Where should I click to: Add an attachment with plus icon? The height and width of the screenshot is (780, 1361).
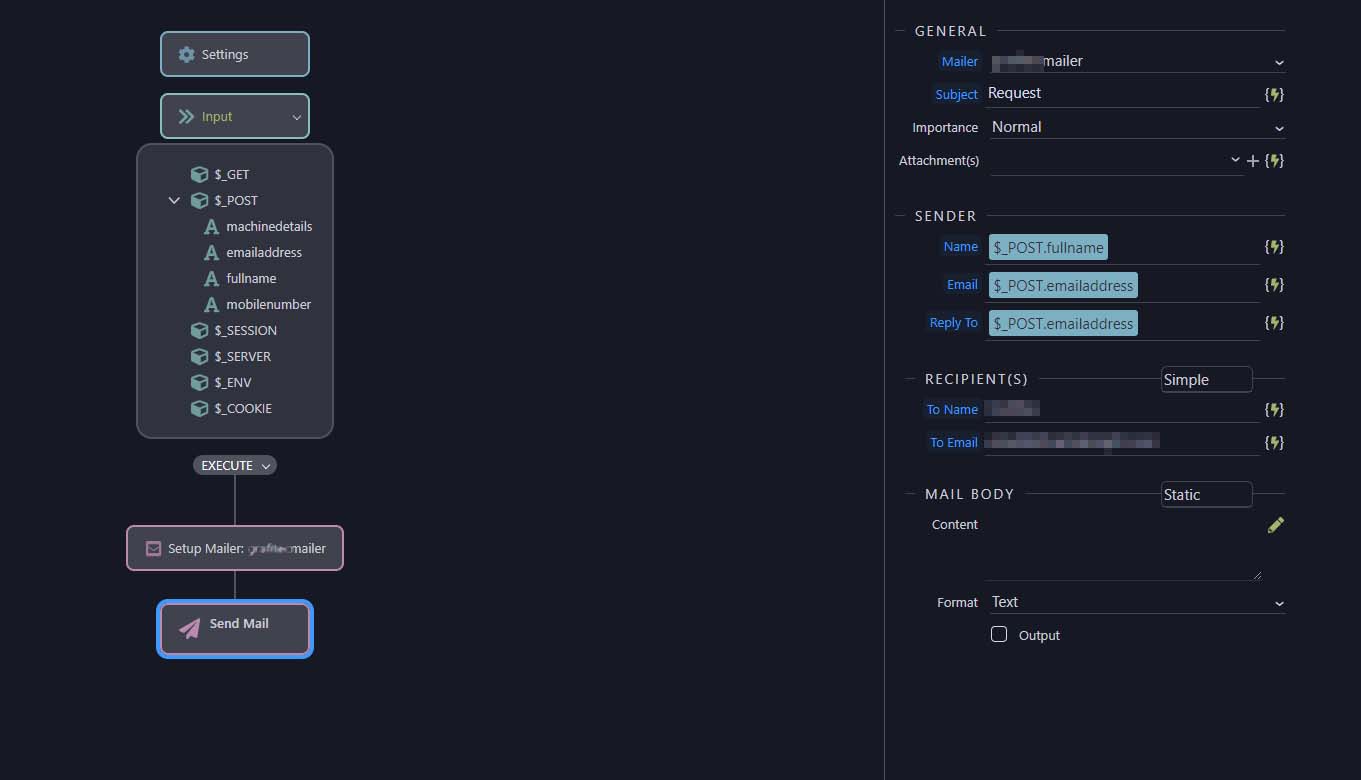pos(1253,160)
